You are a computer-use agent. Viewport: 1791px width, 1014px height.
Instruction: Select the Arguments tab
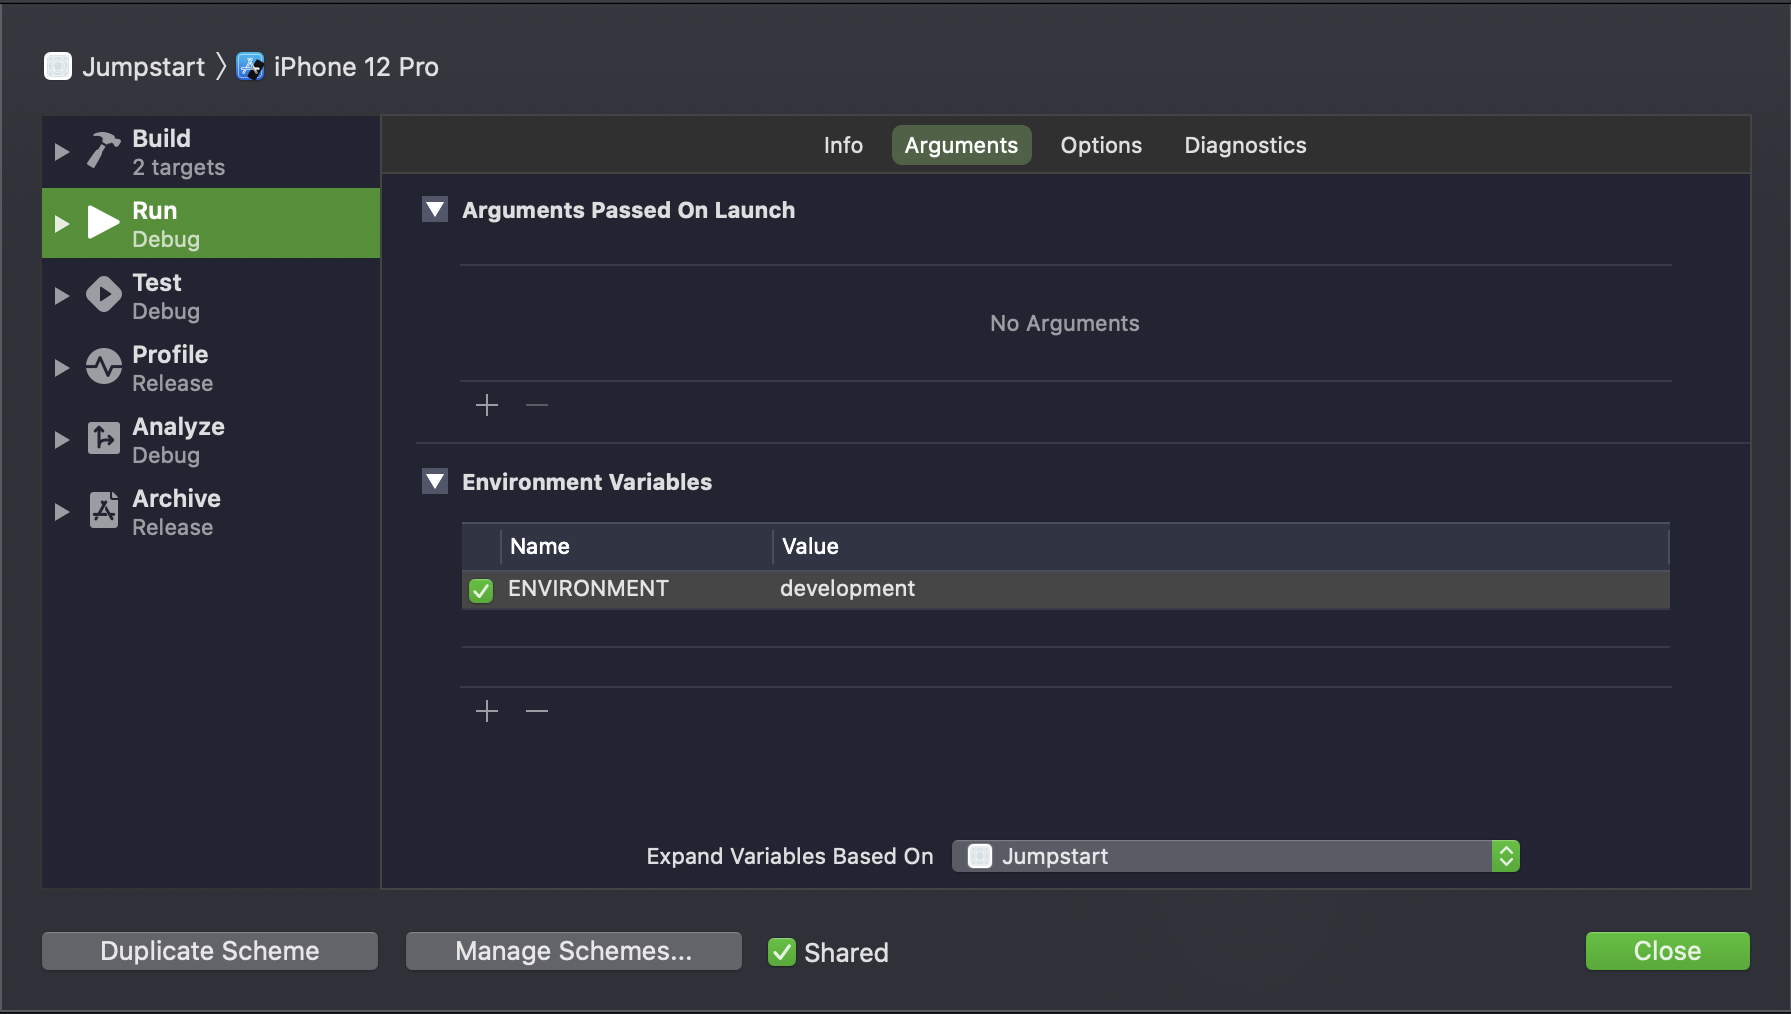click(961, 145)
